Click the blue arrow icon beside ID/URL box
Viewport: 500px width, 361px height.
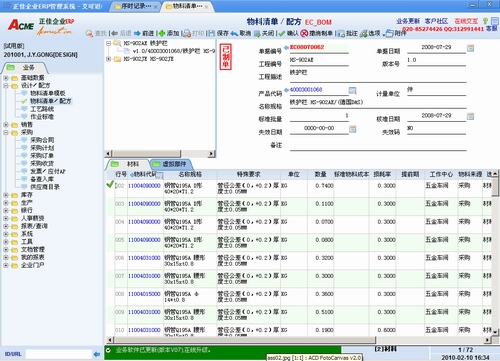click(97, 354)
